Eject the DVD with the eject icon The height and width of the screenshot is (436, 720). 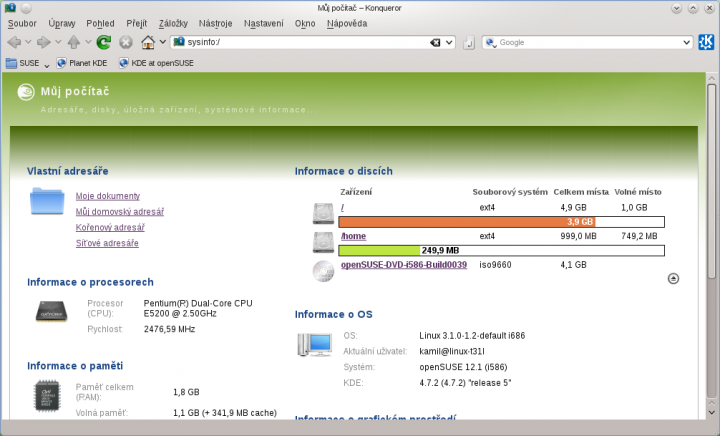click(673, 279)
